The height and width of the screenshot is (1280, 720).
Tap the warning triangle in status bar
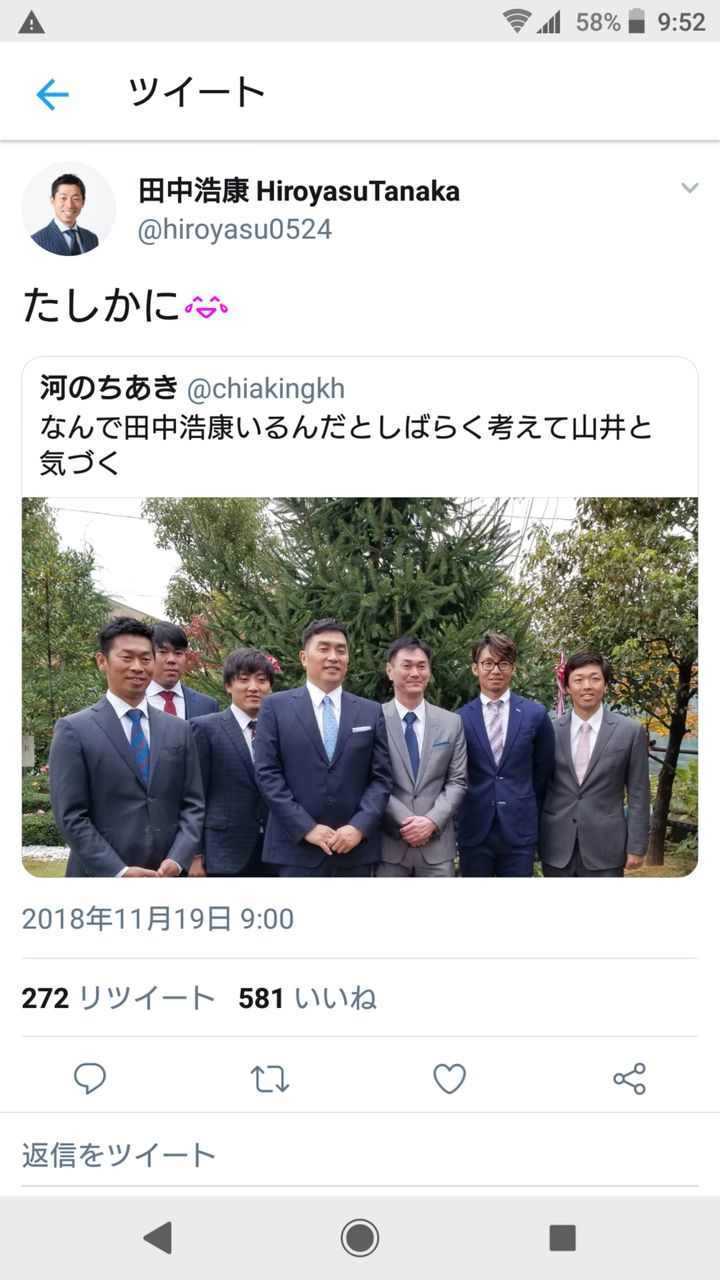point(31,21)
